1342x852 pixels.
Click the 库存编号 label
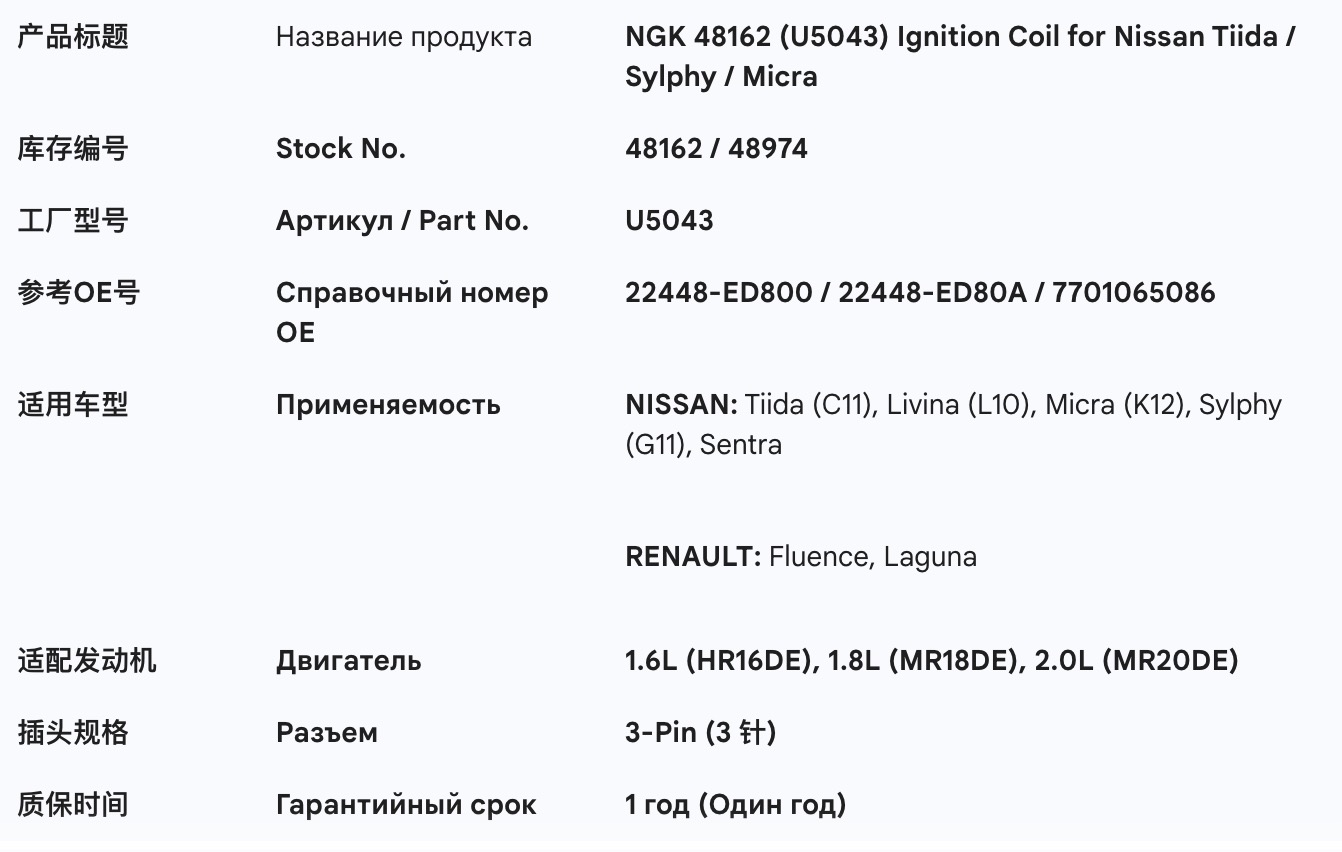point(73,149)
